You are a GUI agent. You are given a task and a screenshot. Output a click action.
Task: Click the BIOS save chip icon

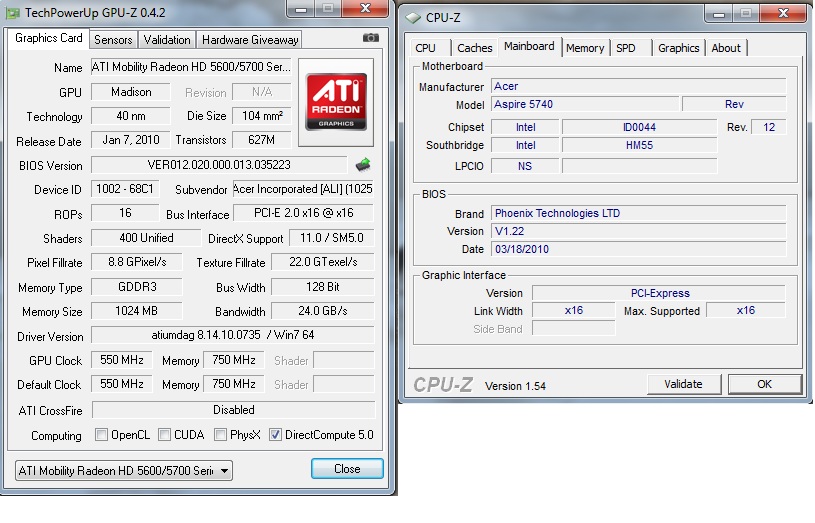pyautogui.click(x=363, y=165)
